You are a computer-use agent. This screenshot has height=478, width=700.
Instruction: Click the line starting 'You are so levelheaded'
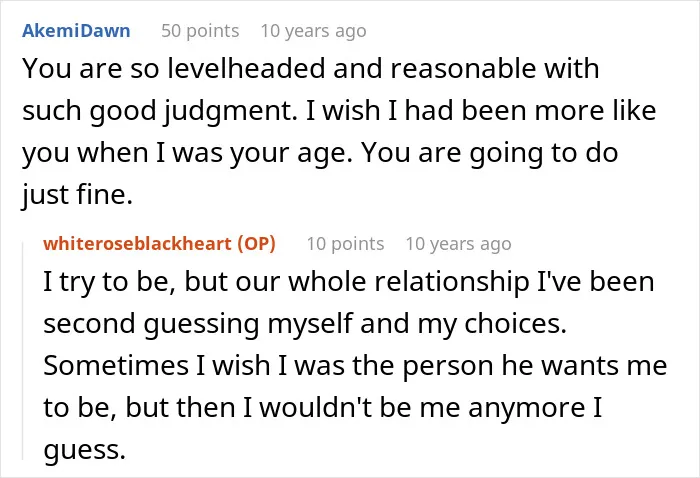pyautogui.click(x=311, y=68)
